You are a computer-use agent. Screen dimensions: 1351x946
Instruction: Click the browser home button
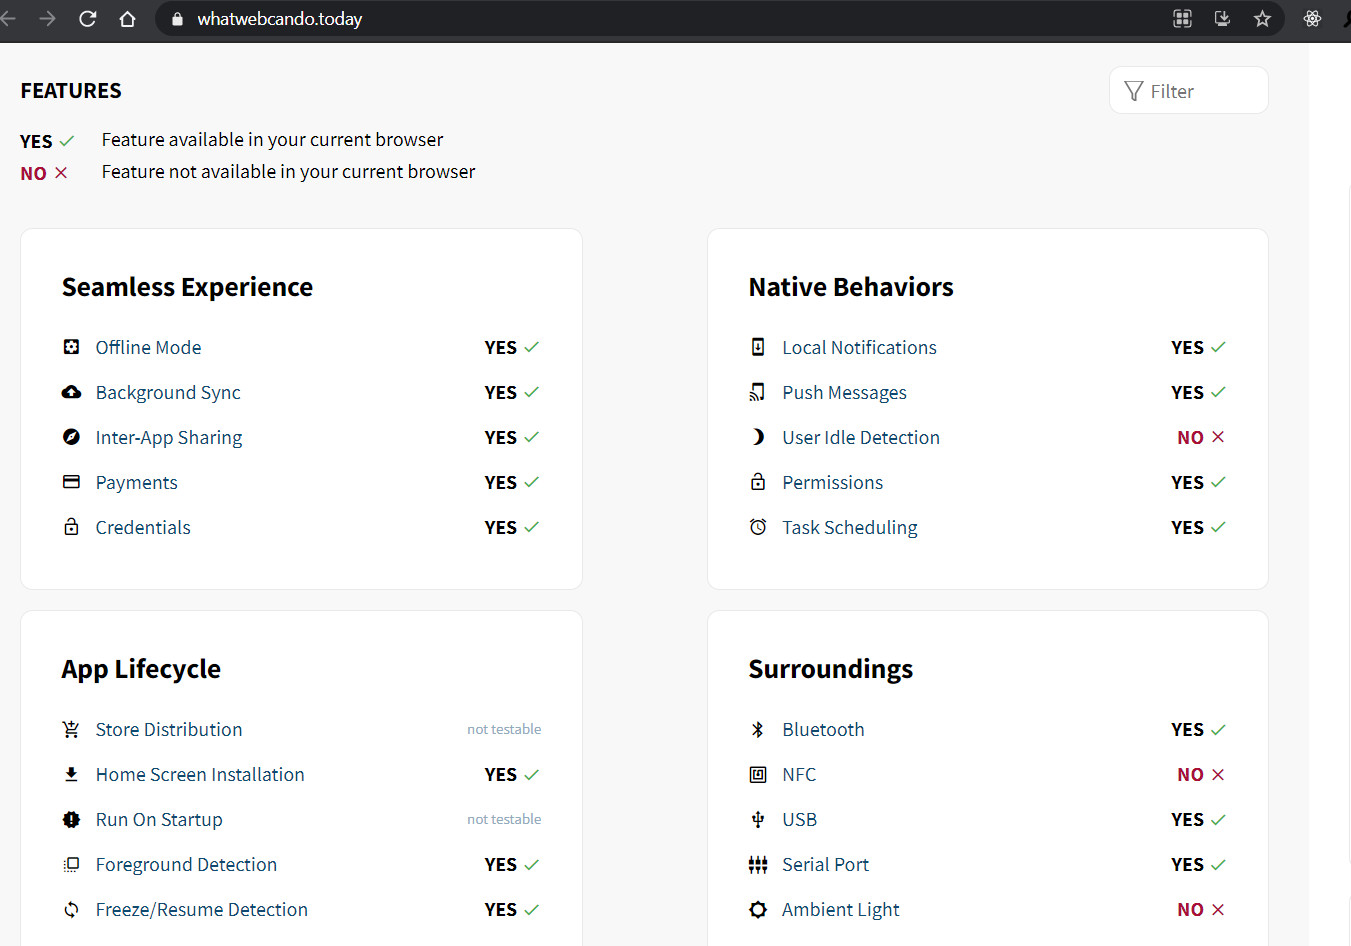127,19
